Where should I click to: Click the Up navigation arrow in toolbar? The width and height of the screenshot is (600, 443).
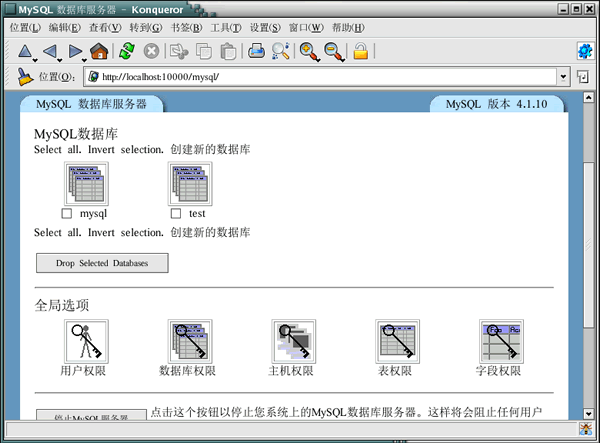pos(25,51)
